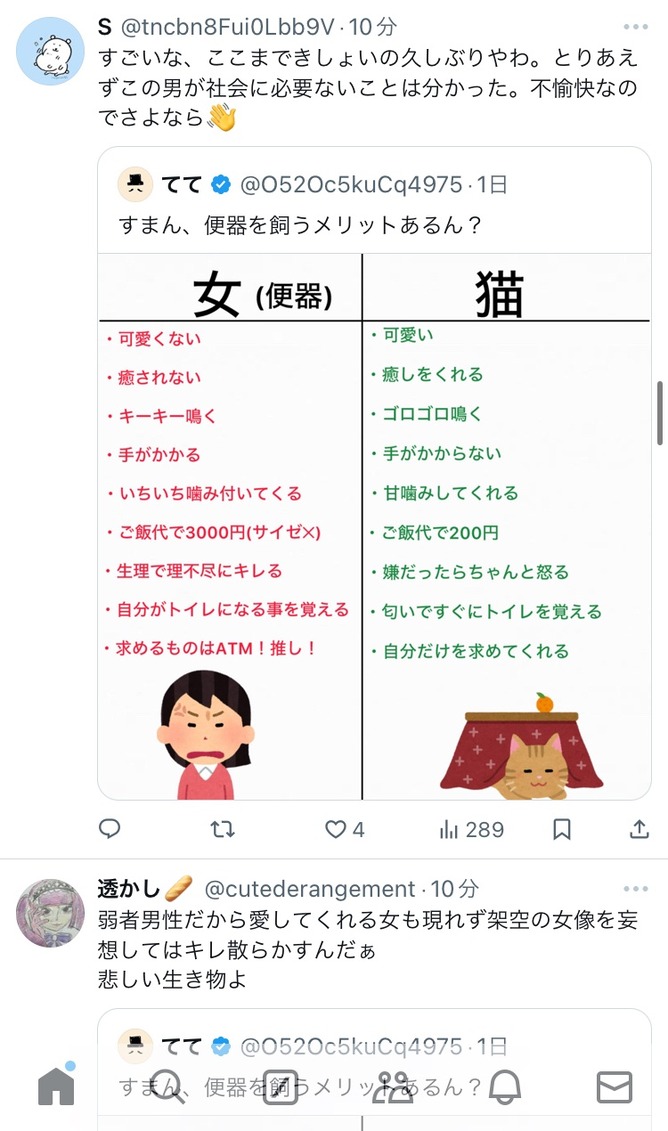Open S's polar bear profile avatar
The width and height of the screenshot is (668, 1131).
coord(50,51)
